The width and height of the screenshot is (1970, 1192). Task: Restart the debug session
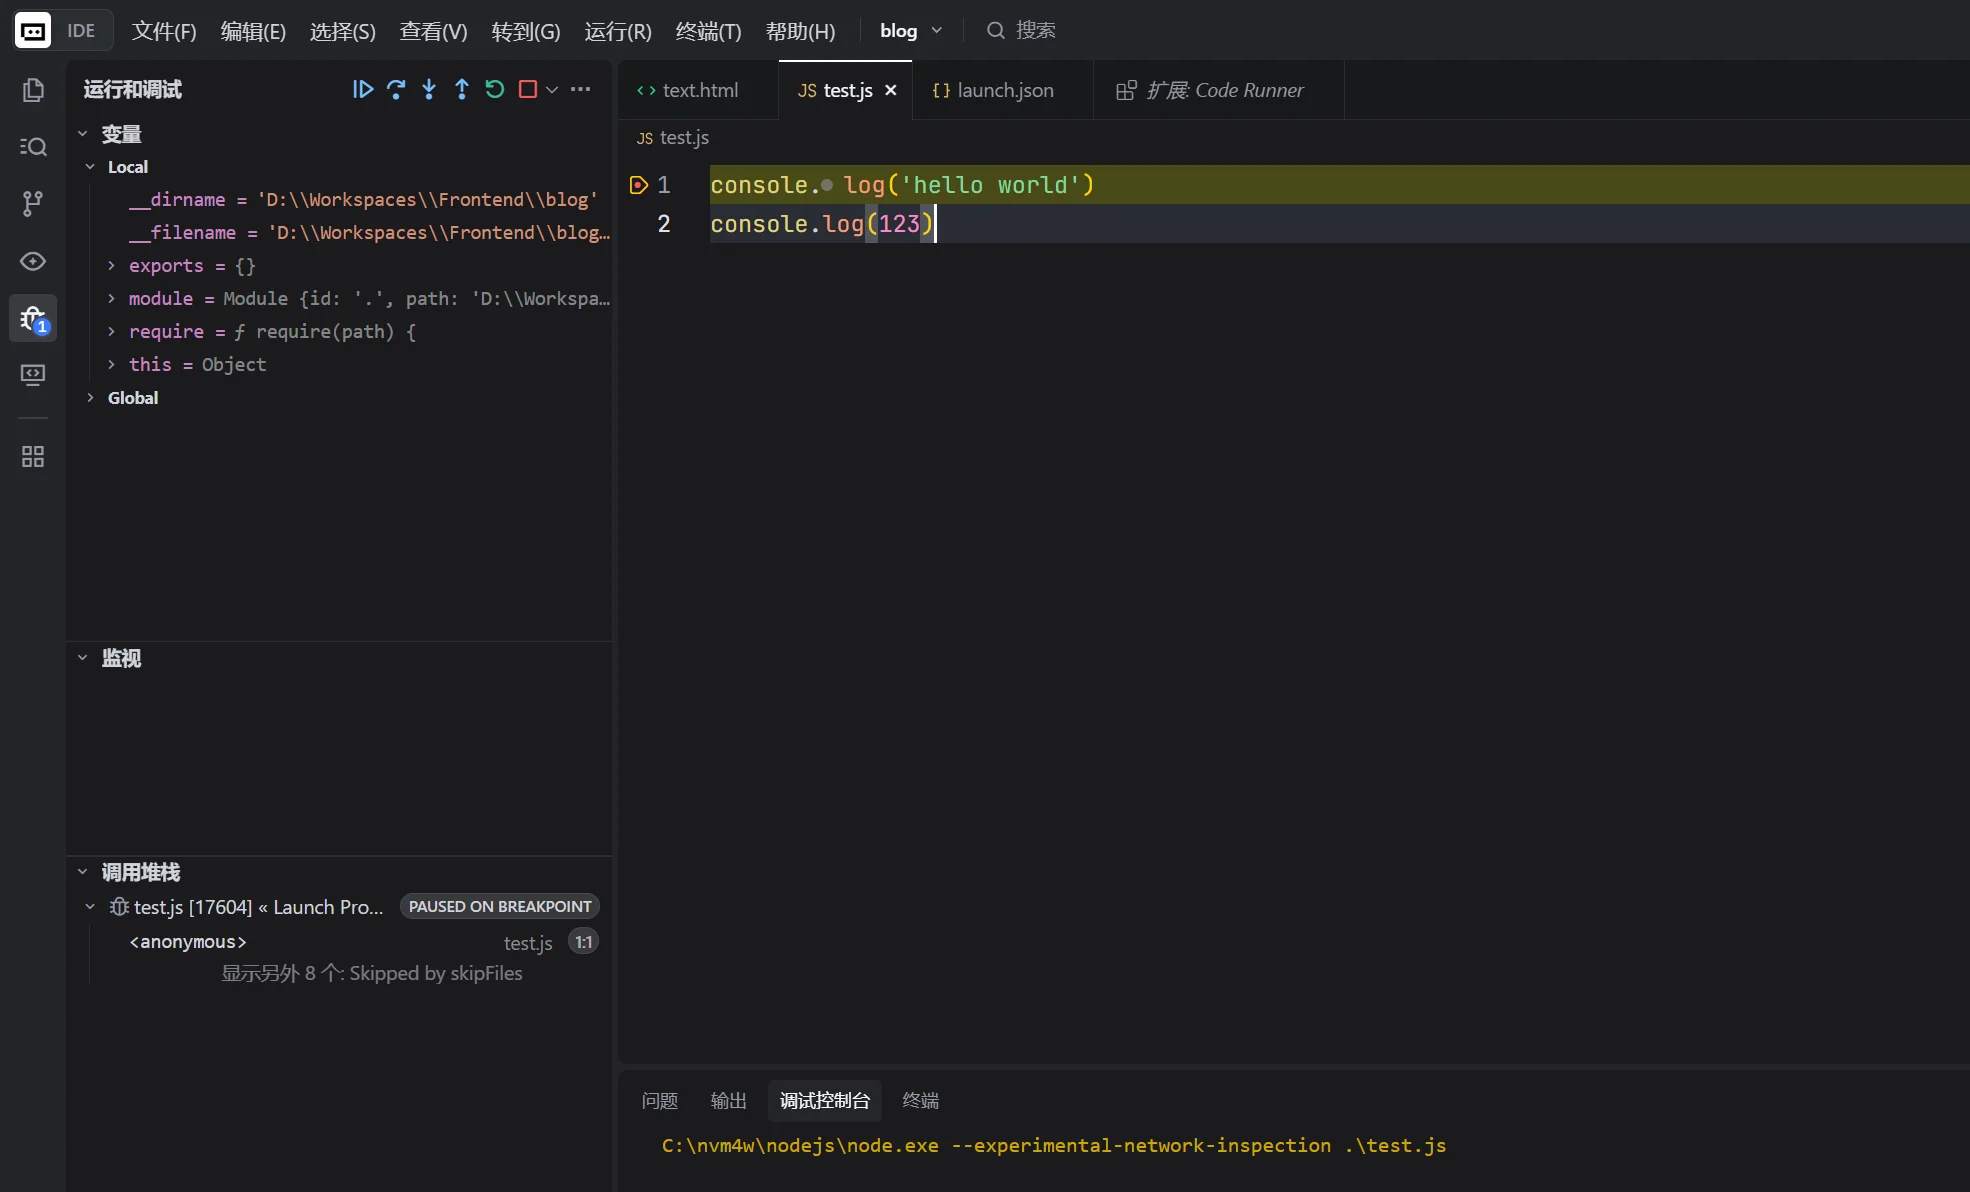point(495,90)
